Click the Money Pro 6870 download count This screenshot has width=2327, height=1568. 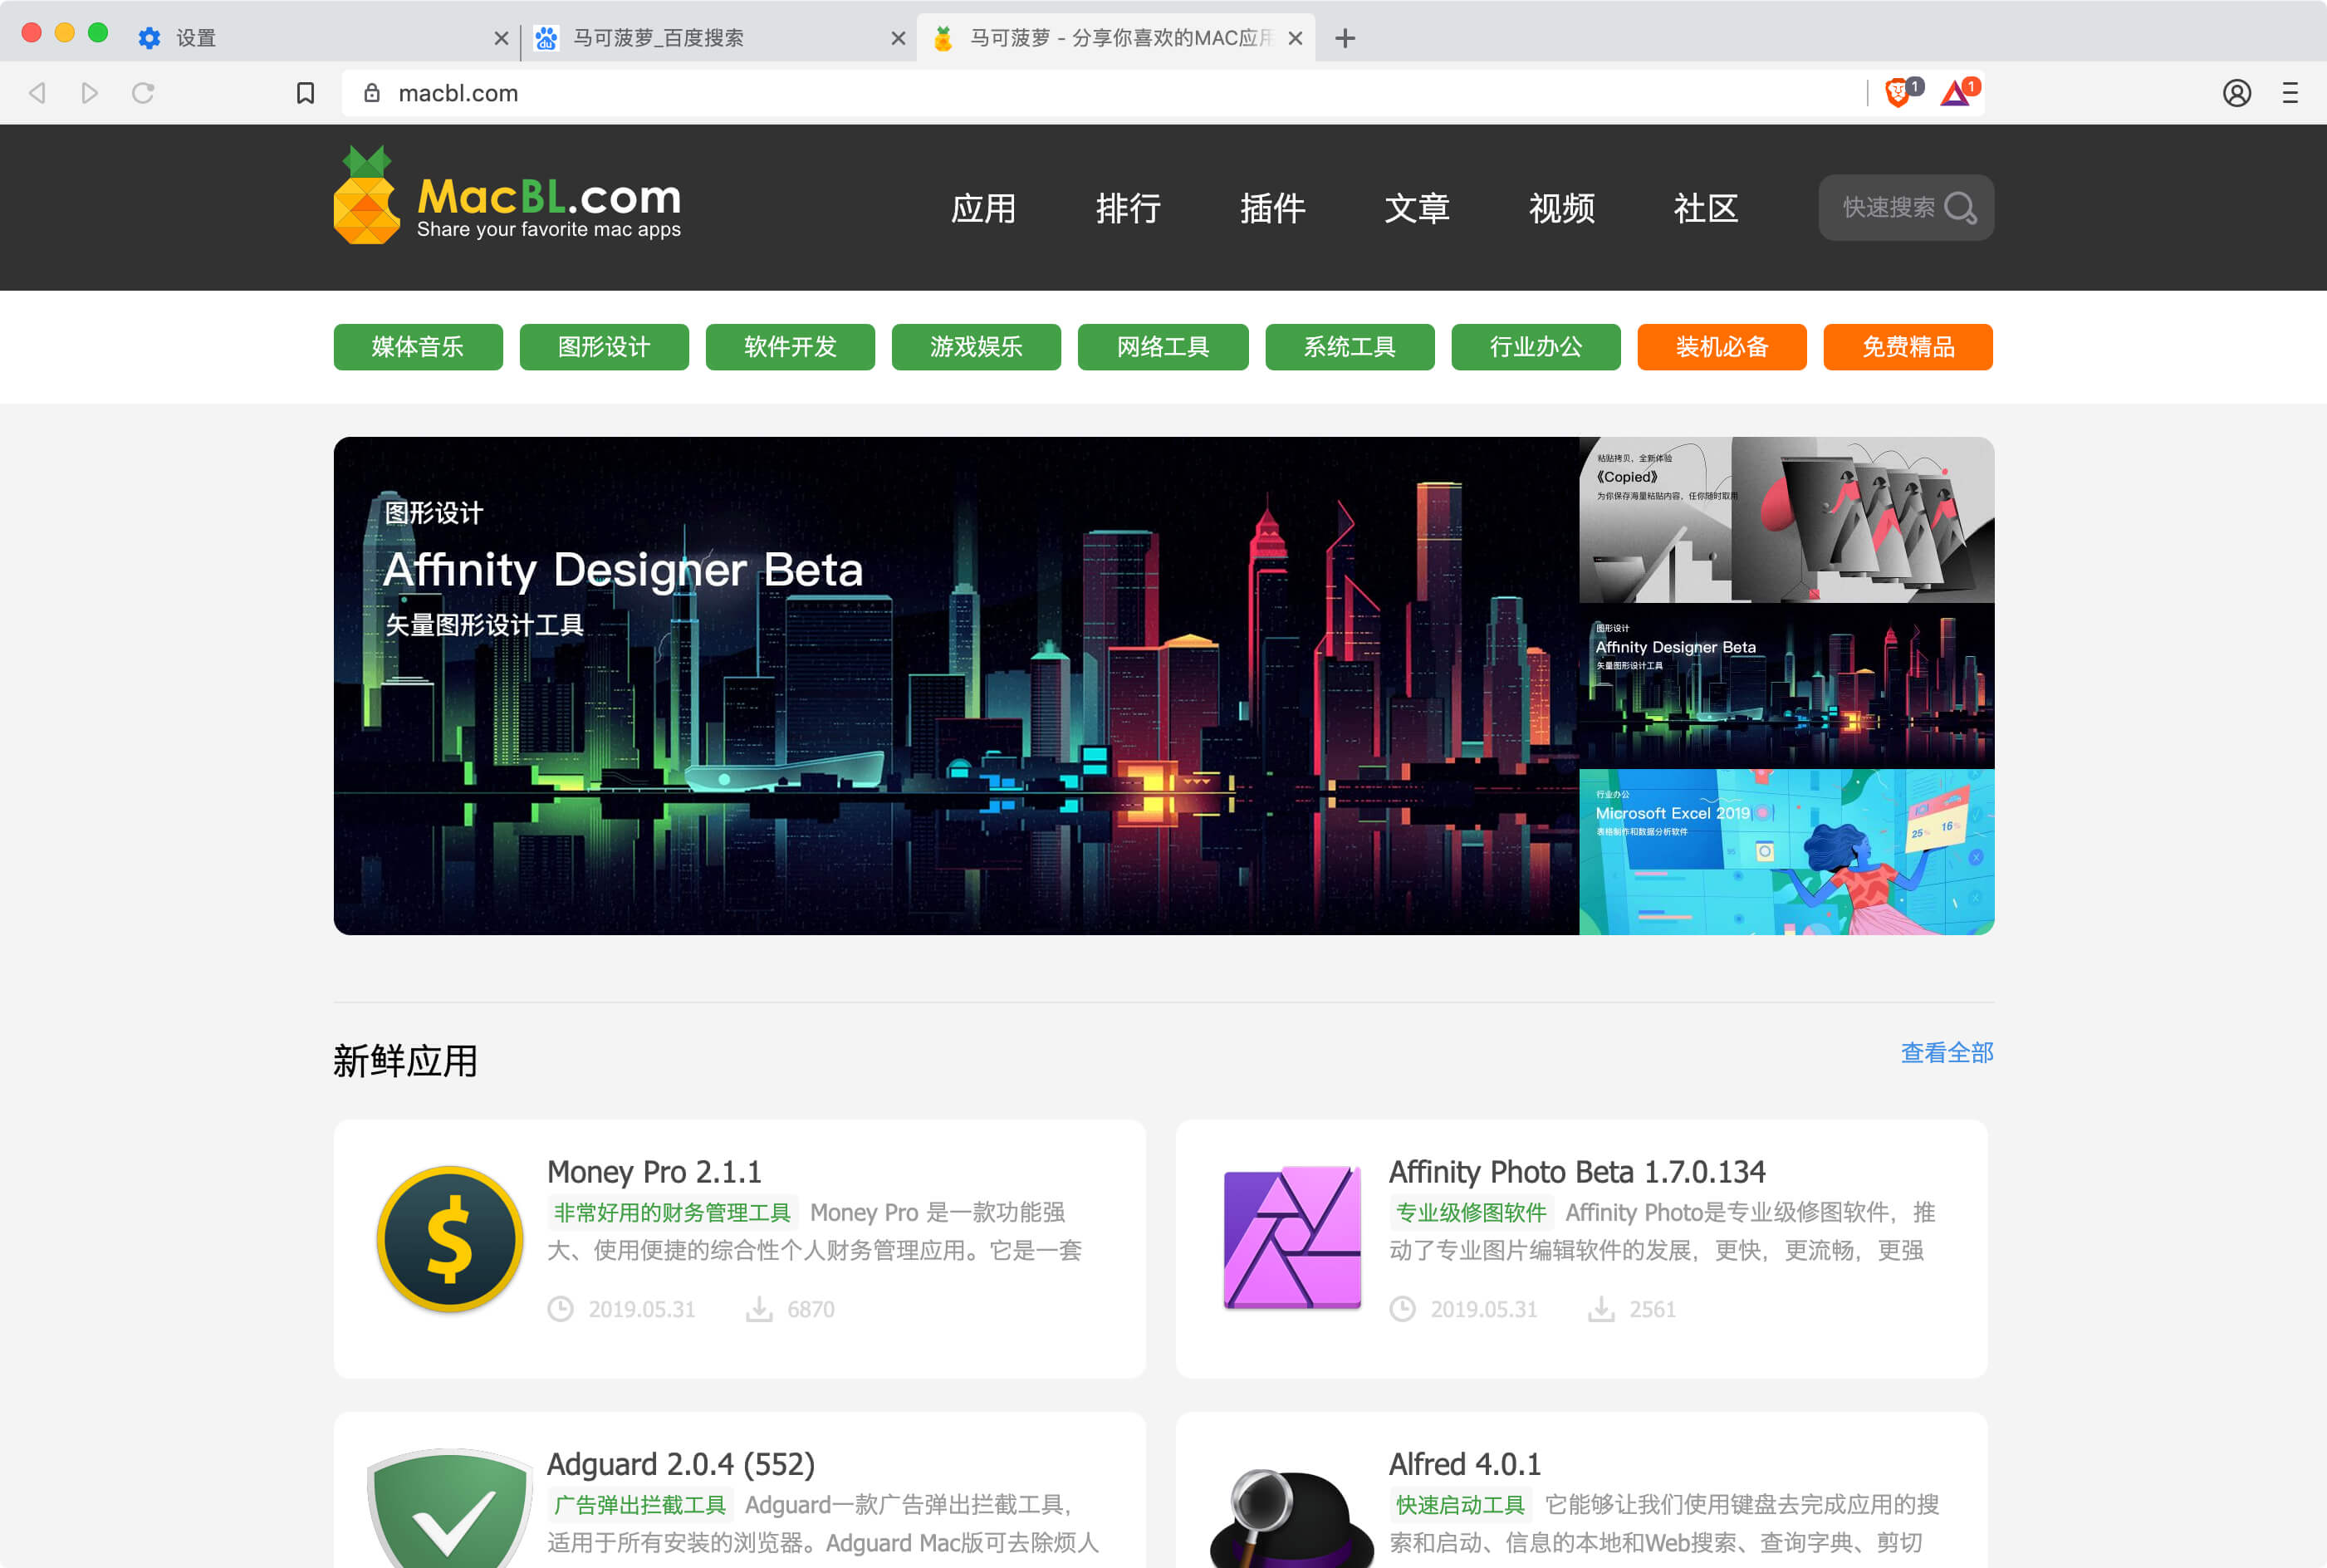[811, 1309]
